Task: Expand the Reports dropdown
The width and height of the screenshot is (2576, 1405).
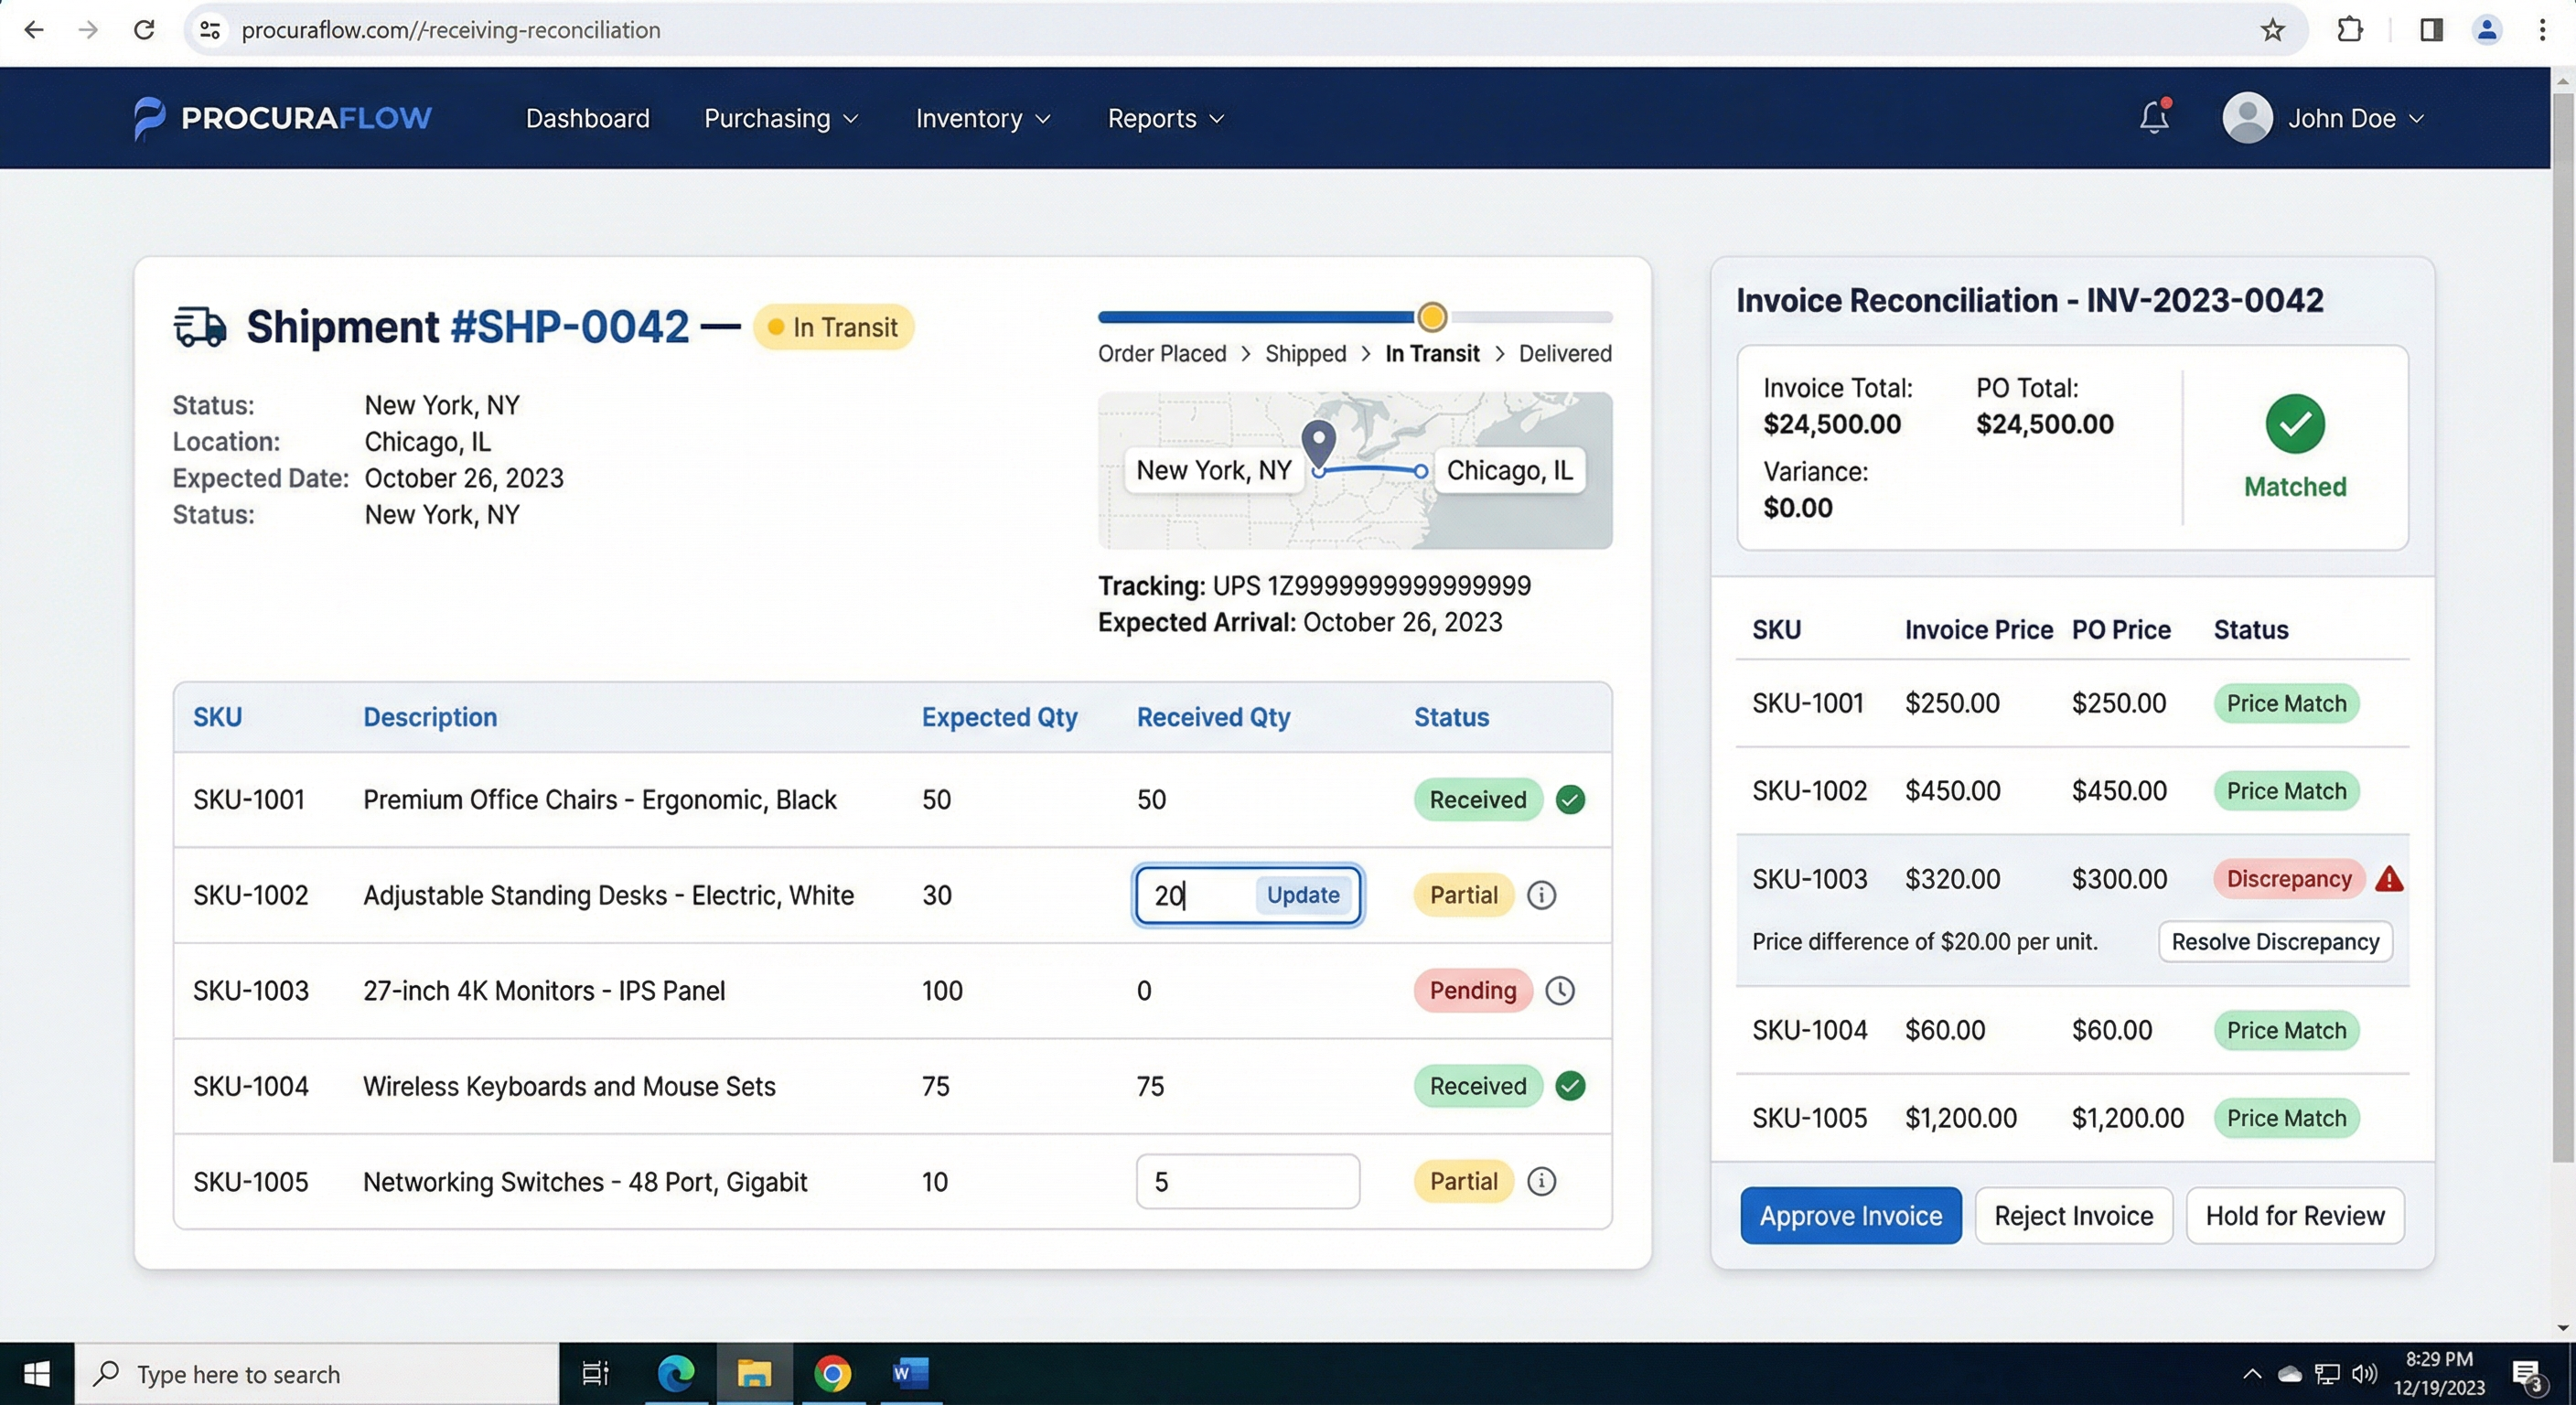Action: point(1164,118)
